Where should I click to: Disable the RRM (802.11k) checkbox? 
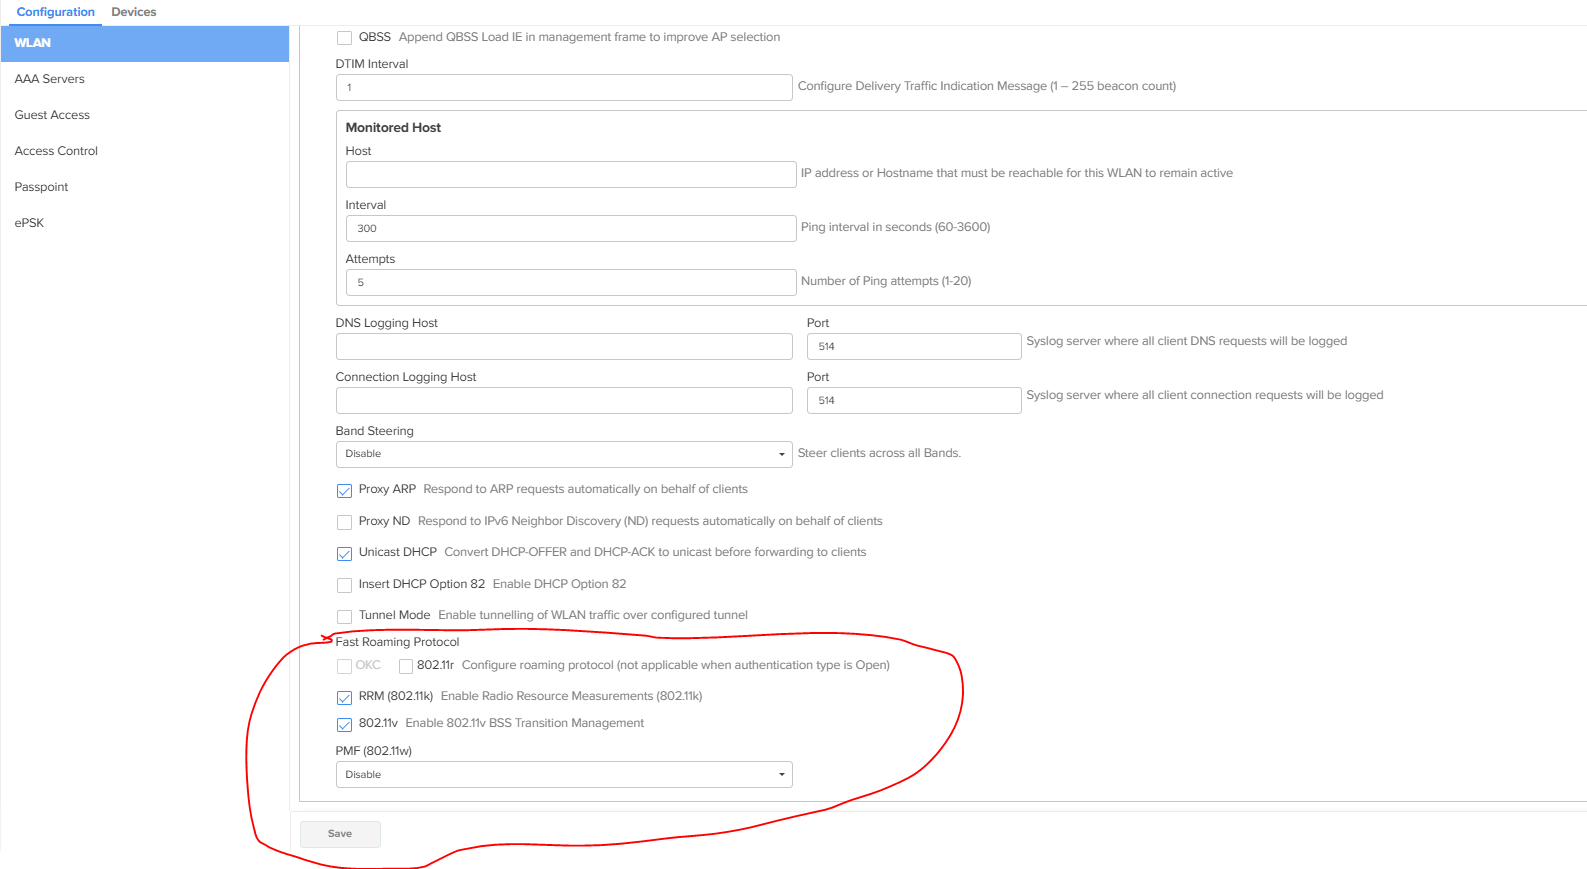(344, 697)
